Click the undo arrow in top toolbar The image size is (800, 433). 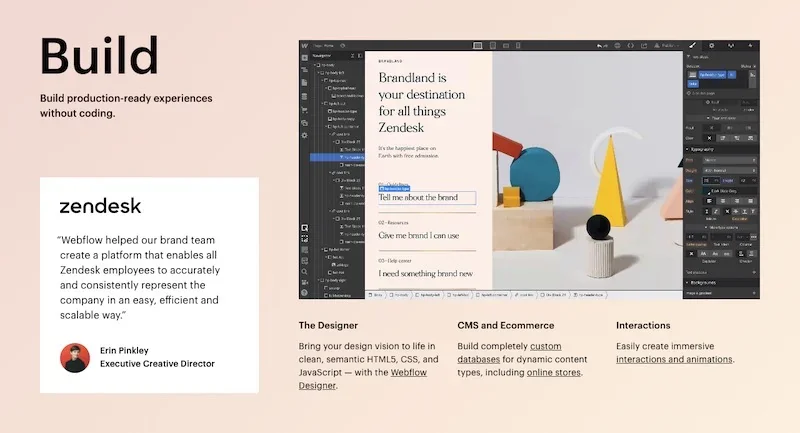tap(599, 46)
